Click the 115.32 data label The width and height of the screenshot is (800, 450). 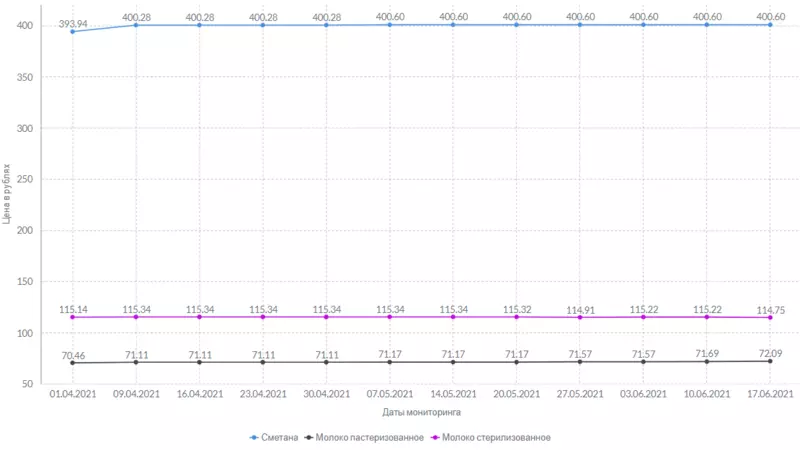coord(516,310)
